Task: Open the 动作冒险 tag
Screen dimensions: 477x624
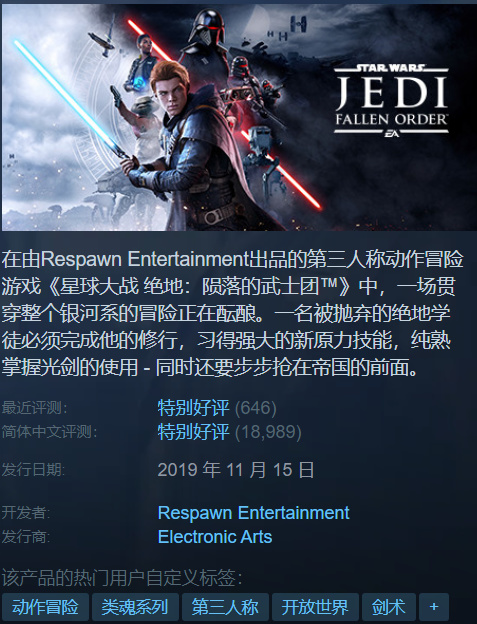Action: (x=45, y=607)
